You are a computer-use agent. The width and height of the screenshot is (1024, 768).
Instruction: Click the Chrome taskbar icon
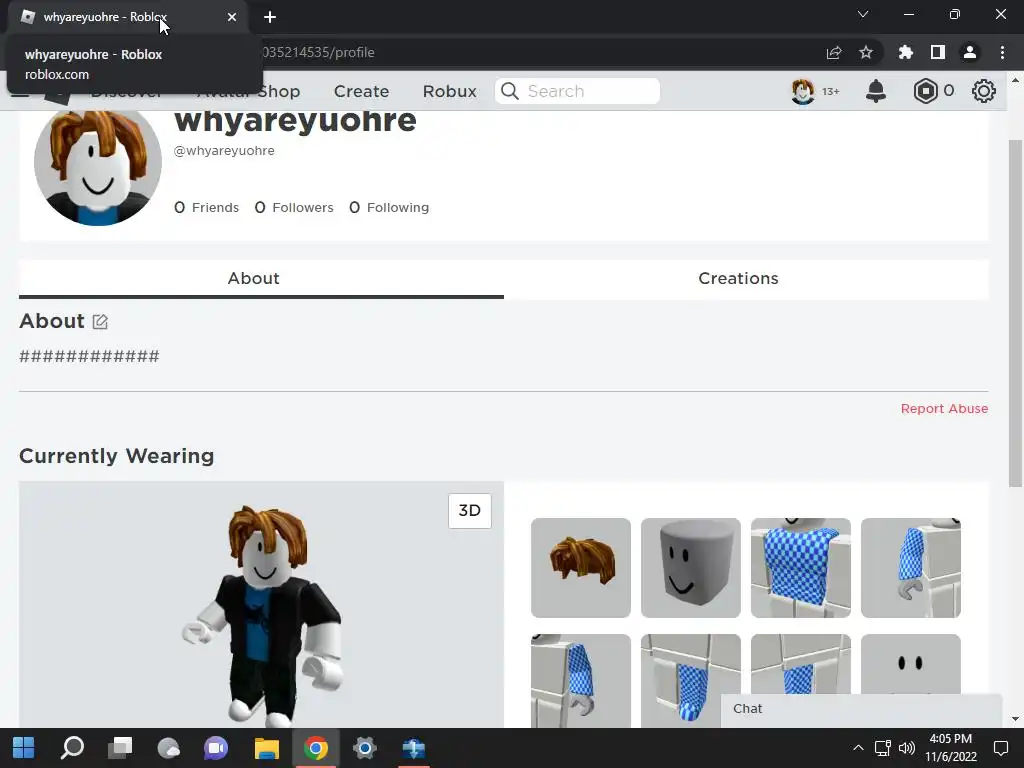315,748
